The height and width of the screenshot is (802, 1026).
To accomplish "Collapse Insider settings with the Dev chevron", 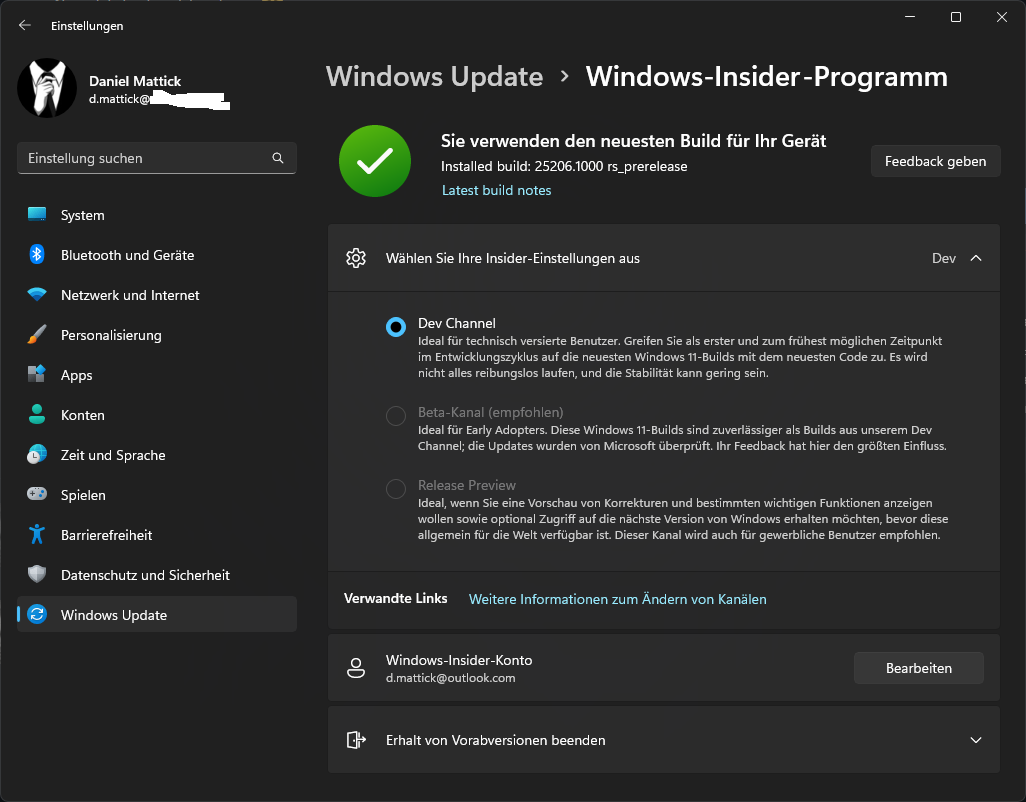I will [x=976, y=258].
